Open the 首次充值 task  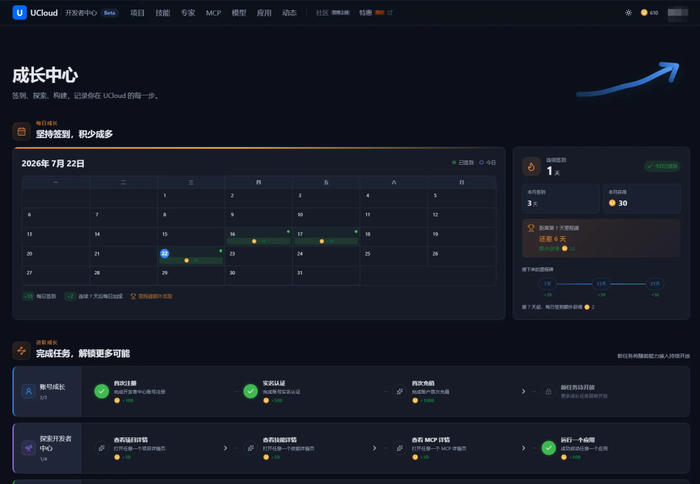click(430, 391)
